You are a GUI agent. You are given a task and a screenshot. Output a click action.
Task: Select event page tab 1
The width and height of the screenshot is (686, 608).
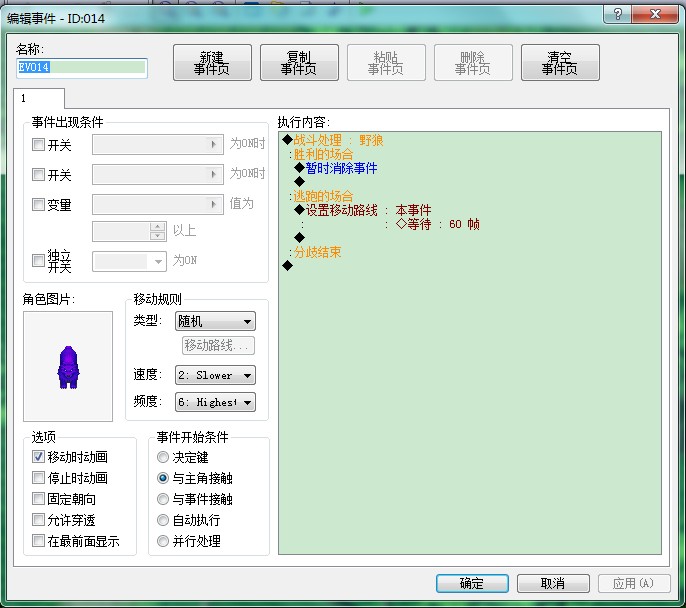tap(39, 98)
